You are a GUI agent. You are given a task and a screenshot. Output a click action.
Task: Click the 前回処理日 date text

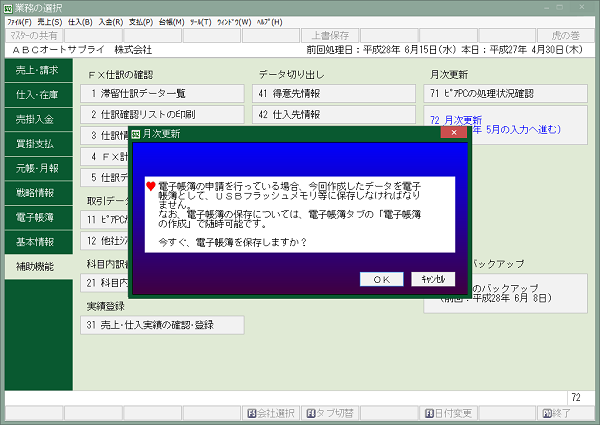coord(382,50)
